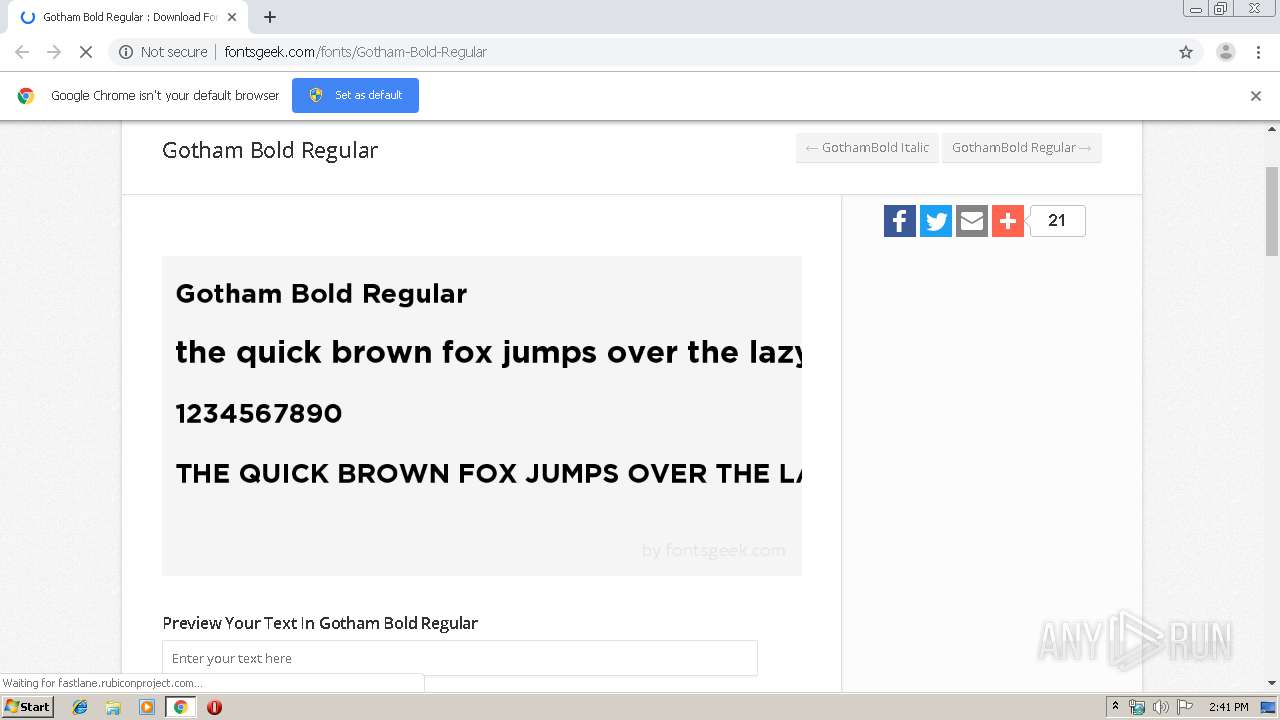The height and width of the screenshot is (720, 1280).
Task: Select the Gotham Bold Regular browser tab
Action: click(x=127, y=17)
